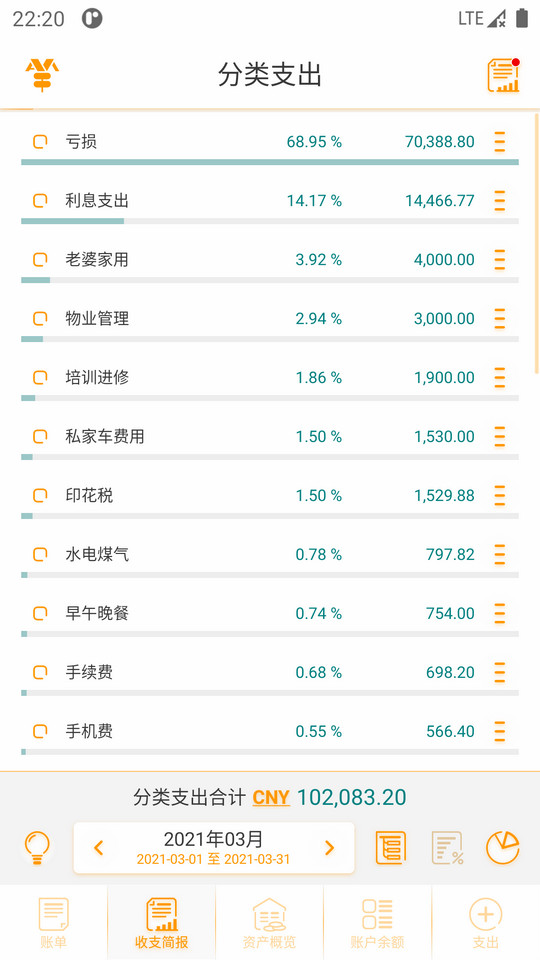Tap the orange list view icon beside date selector
540x960 pixels.
[391, 848]
